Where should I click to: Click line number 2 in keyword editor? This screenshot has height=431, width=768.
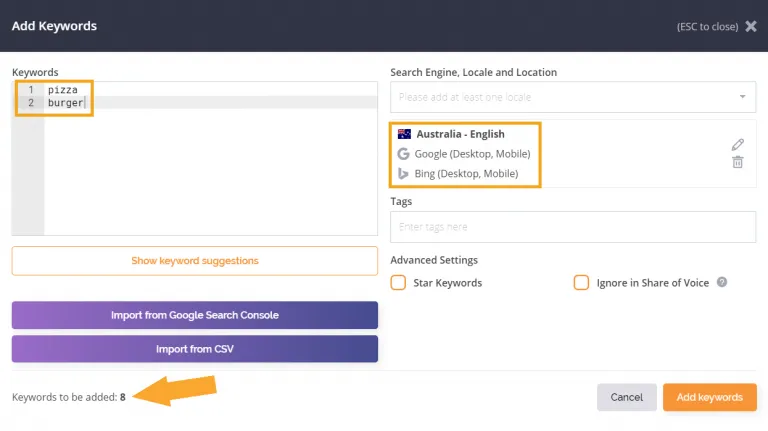31,103
